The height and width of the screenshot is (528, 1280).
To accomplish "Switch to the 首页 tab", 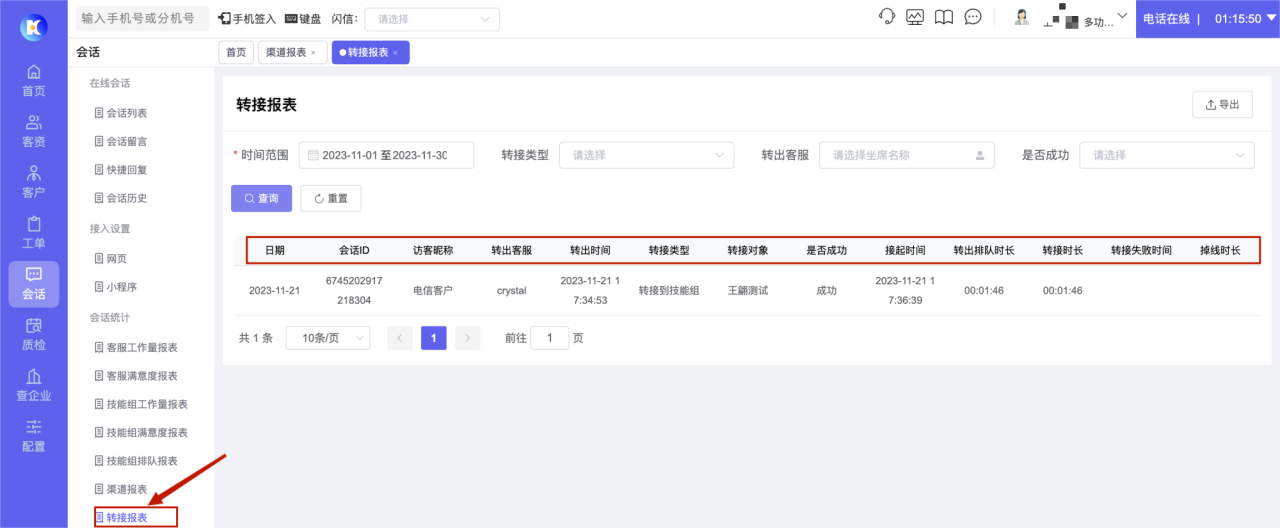I will coord(236,52).
